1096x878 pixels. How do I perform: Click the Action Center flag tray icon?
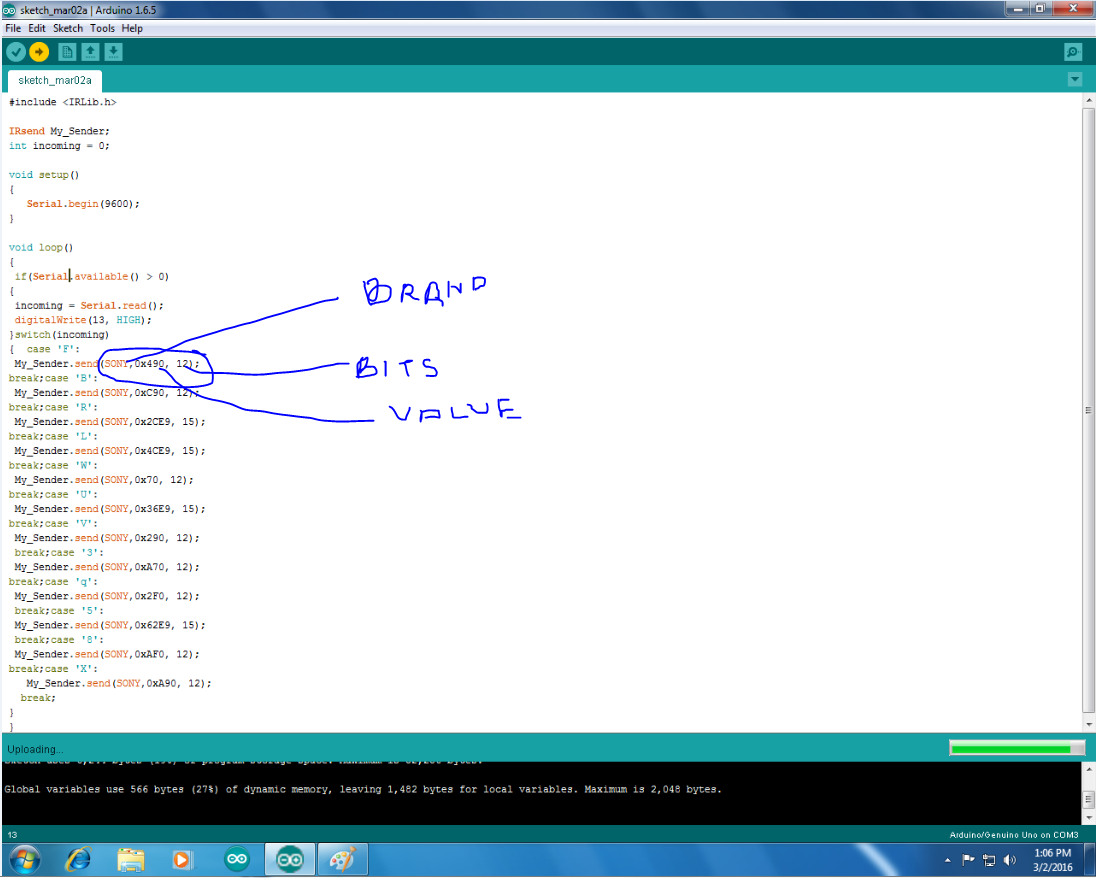(x=968, y=860)
